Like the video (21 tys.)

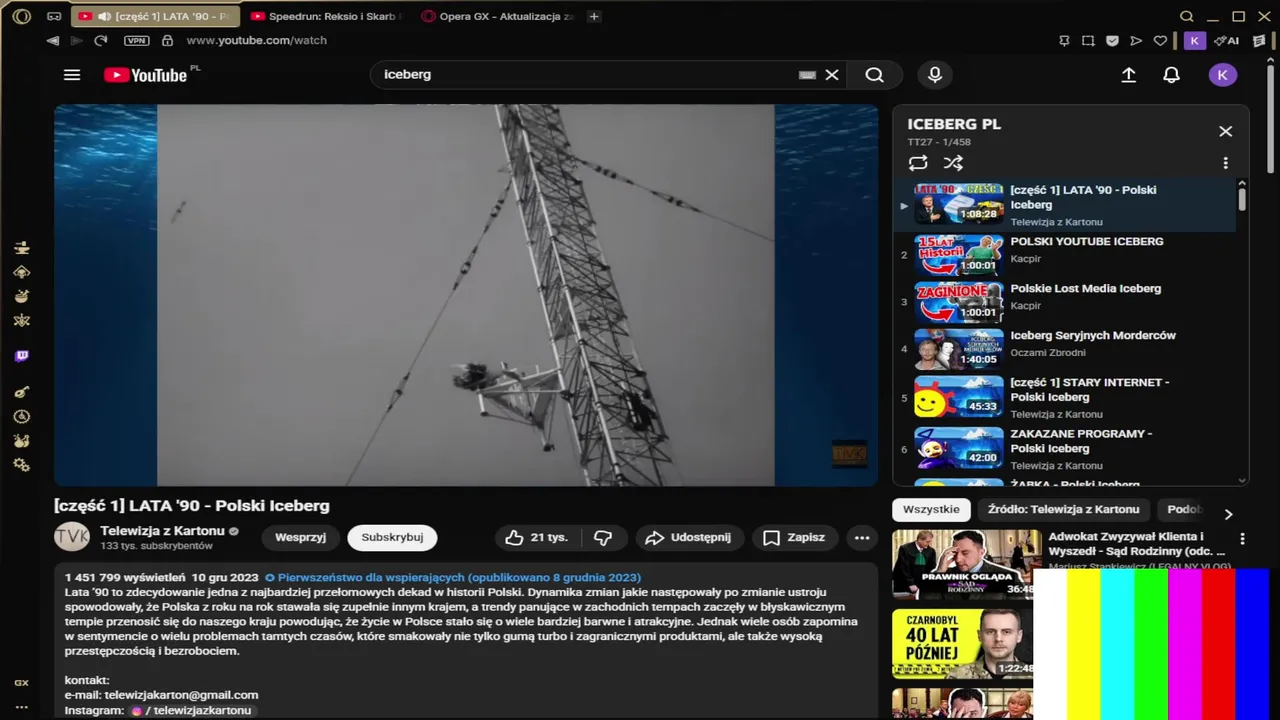[x=538, y=538]
